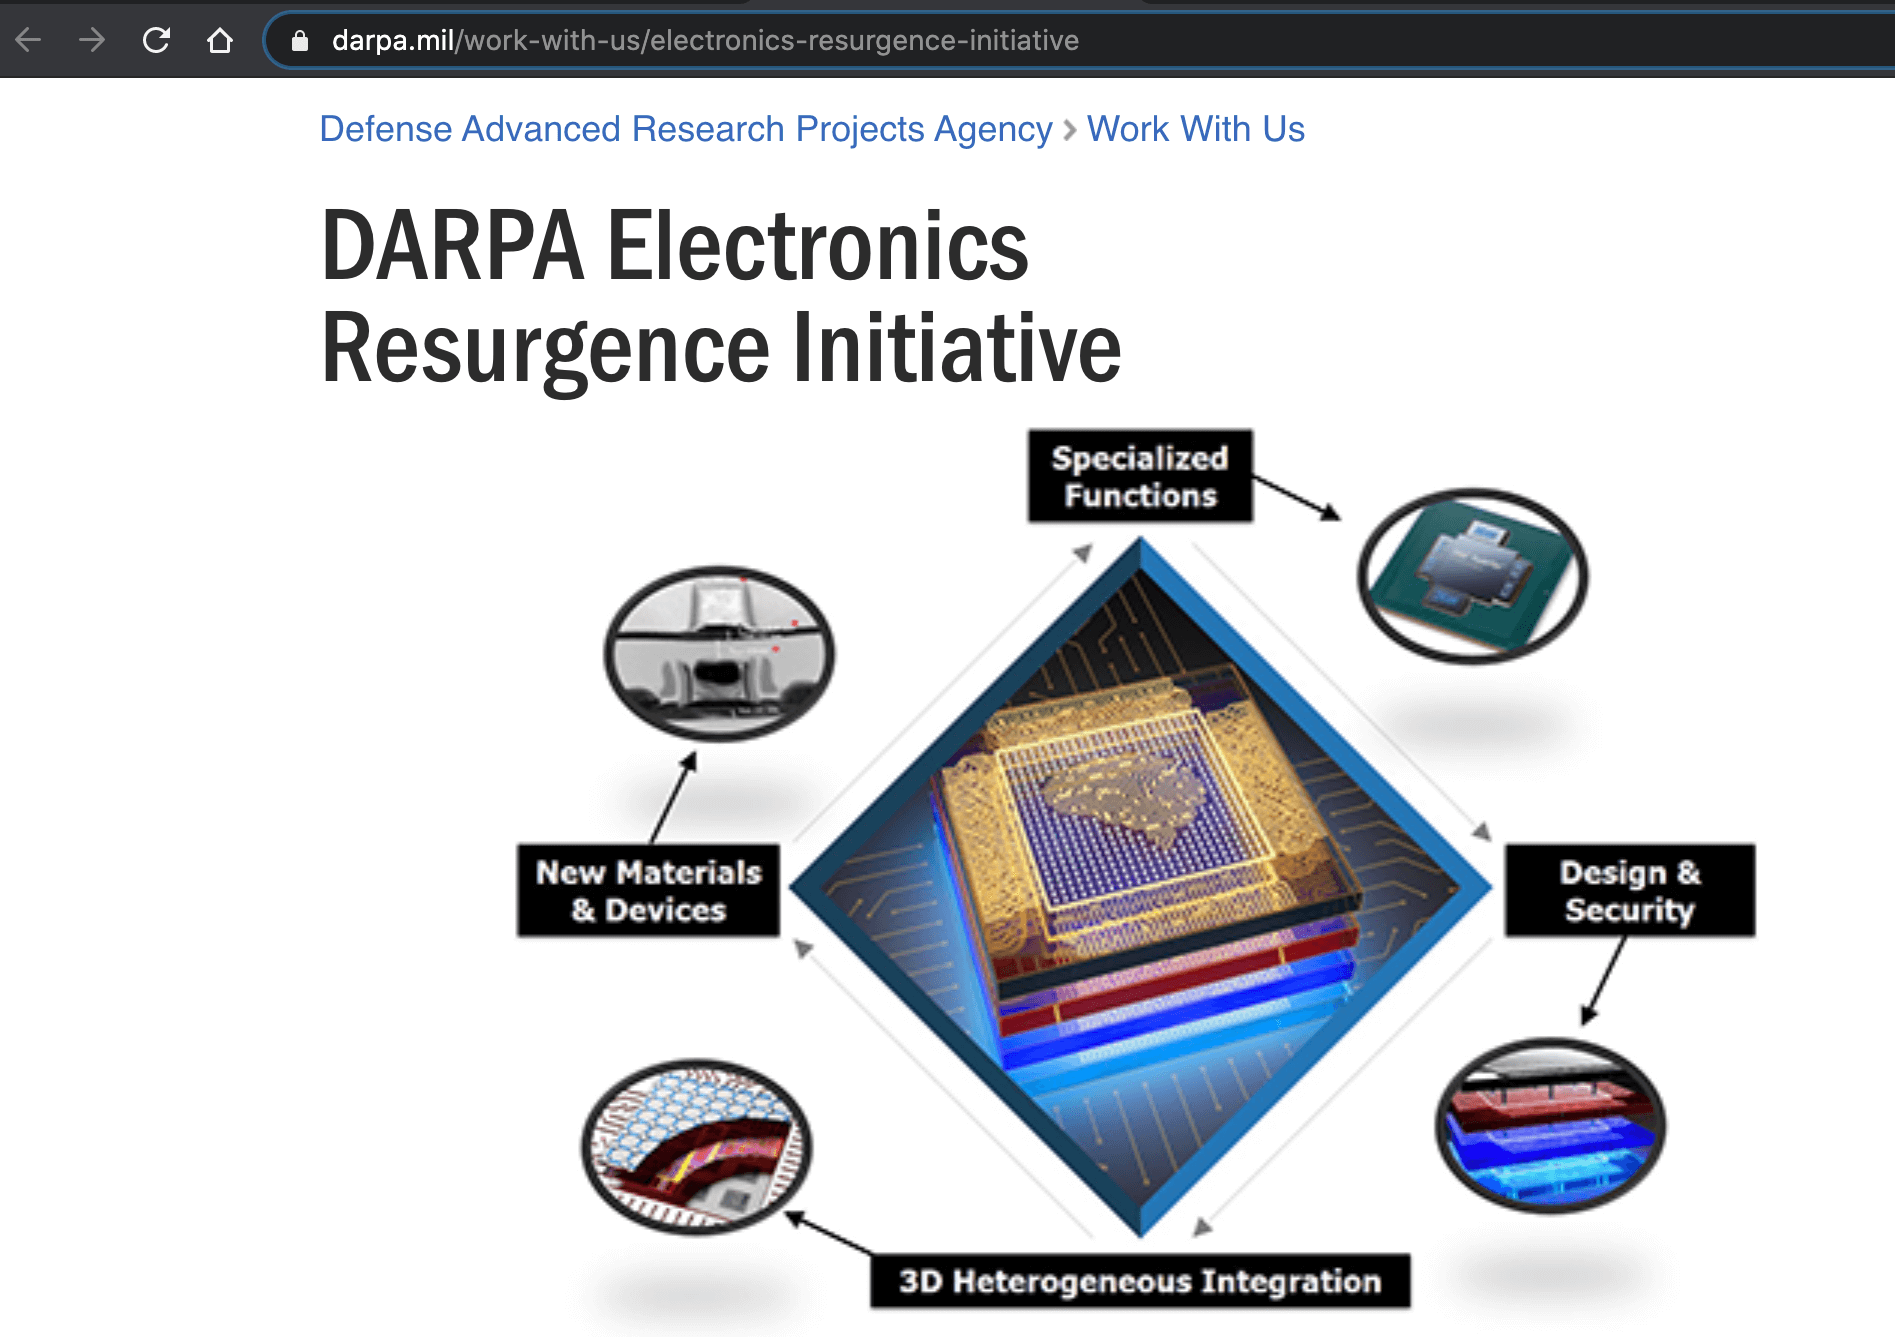This screenshot has width=1895, height=1337.
Task: Click the breadcrumb chevron separator
Action: [1068, 129]
